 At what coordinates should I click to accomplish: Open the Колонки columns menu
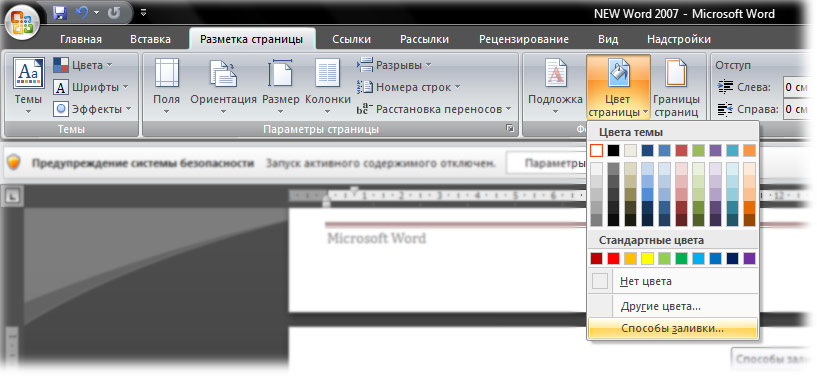(x=328, y=86)
